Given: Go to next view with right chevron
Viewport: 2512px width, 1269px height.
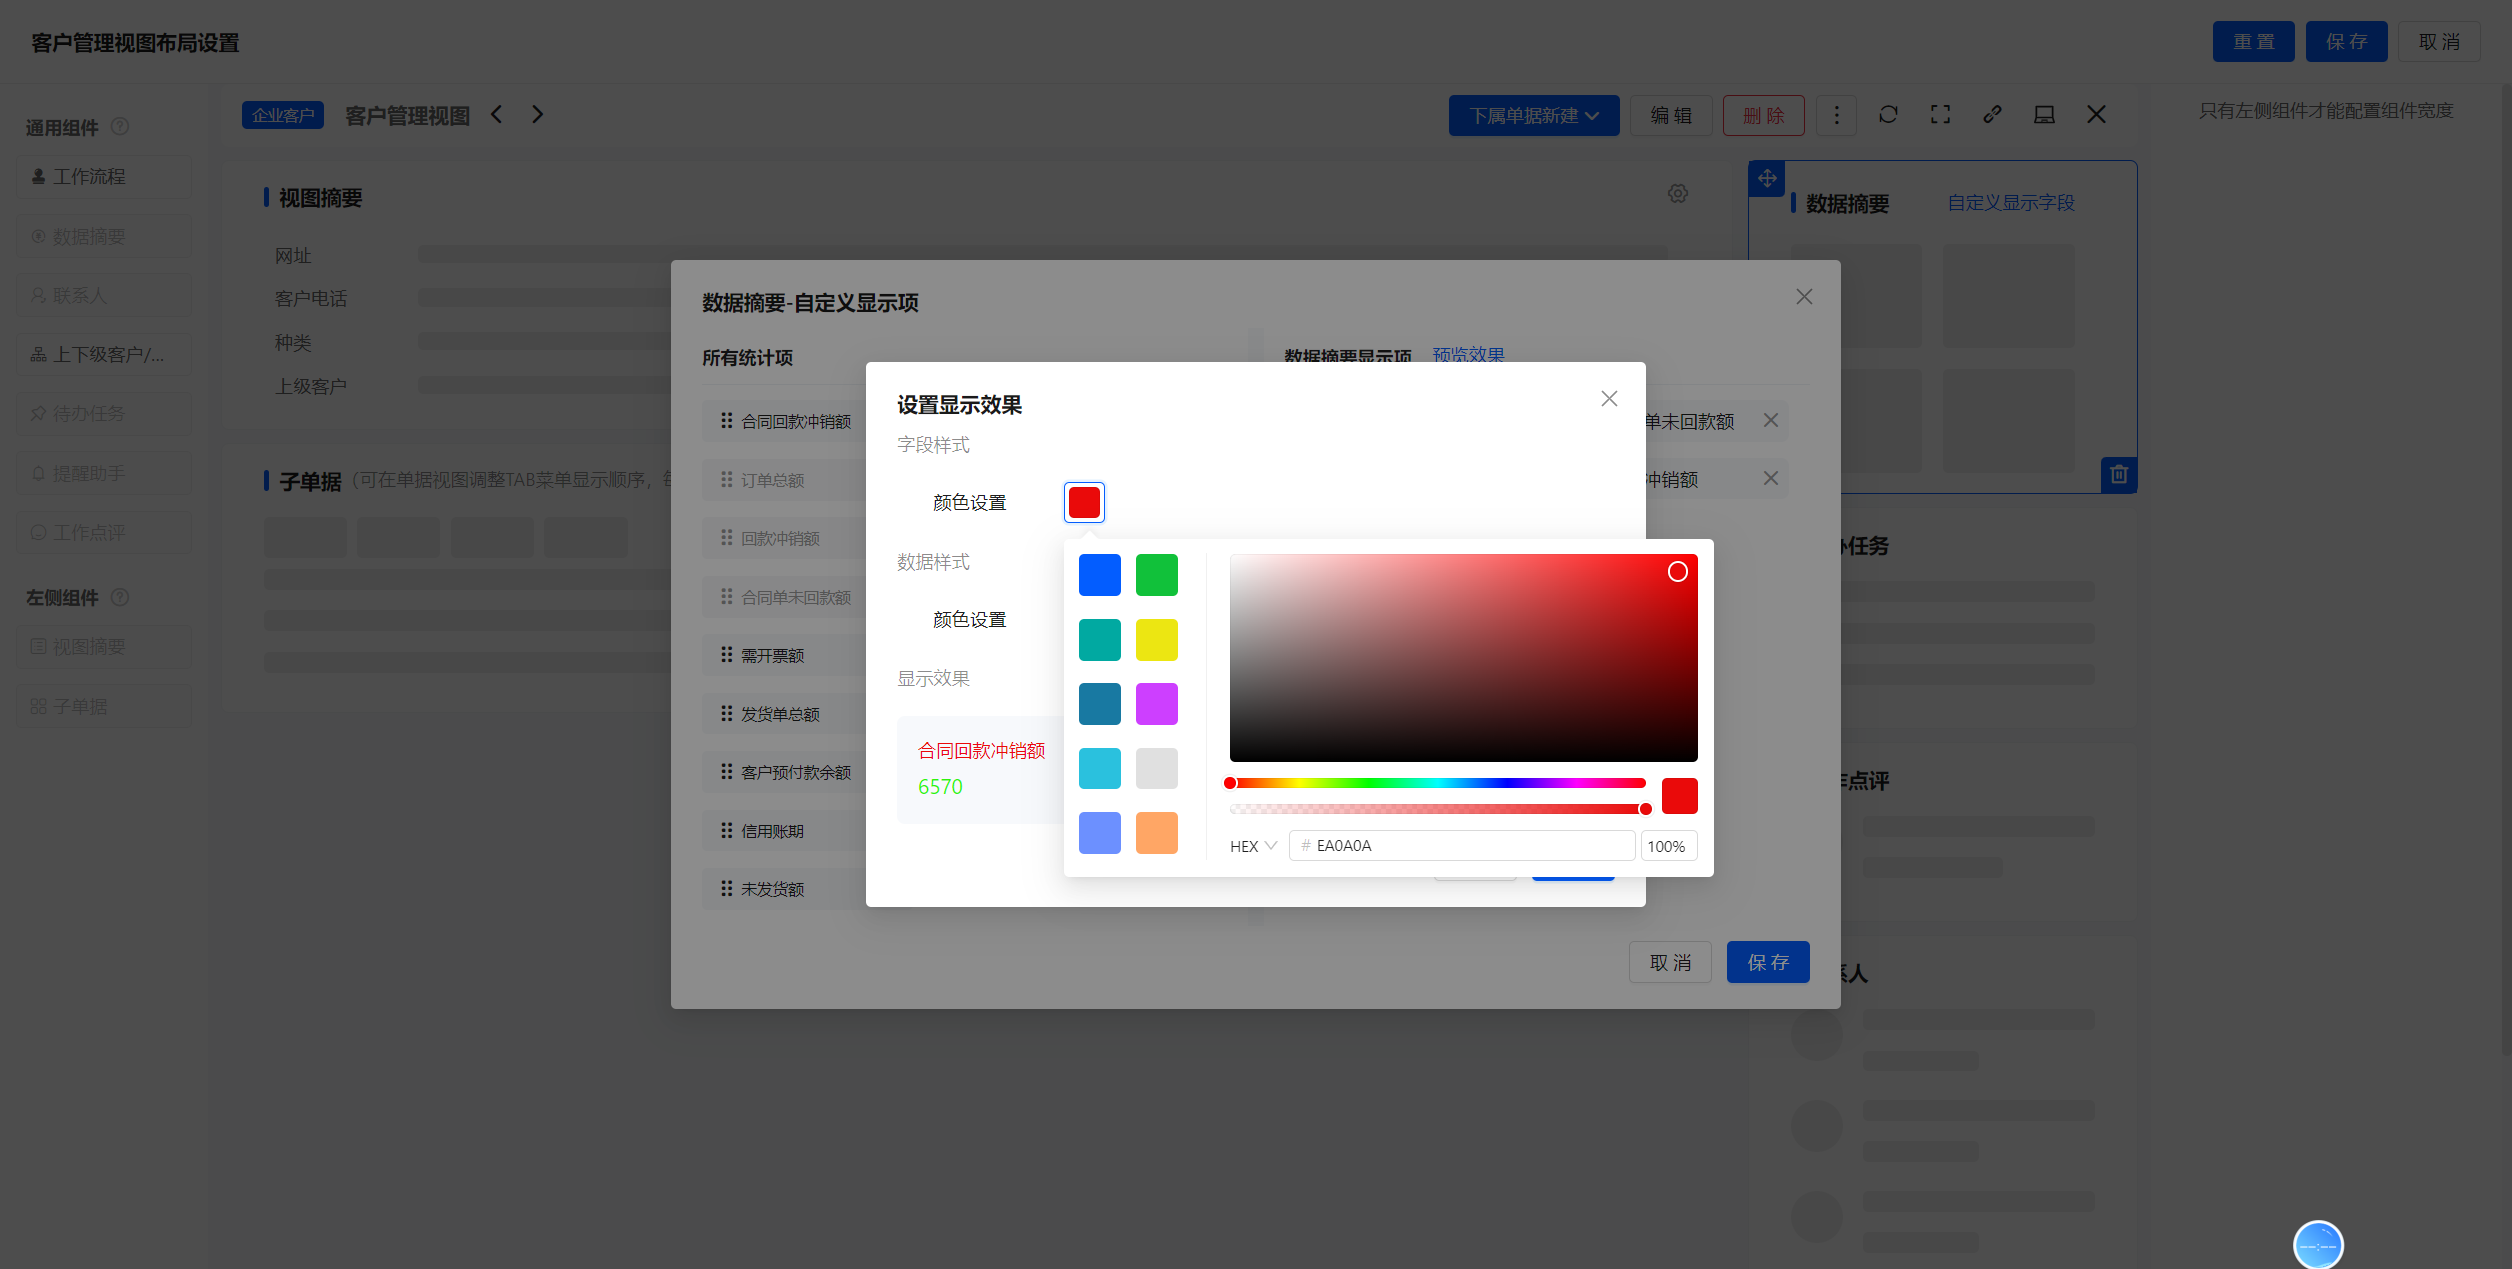Looking at the screenshot, I should [x=537, y=115].
